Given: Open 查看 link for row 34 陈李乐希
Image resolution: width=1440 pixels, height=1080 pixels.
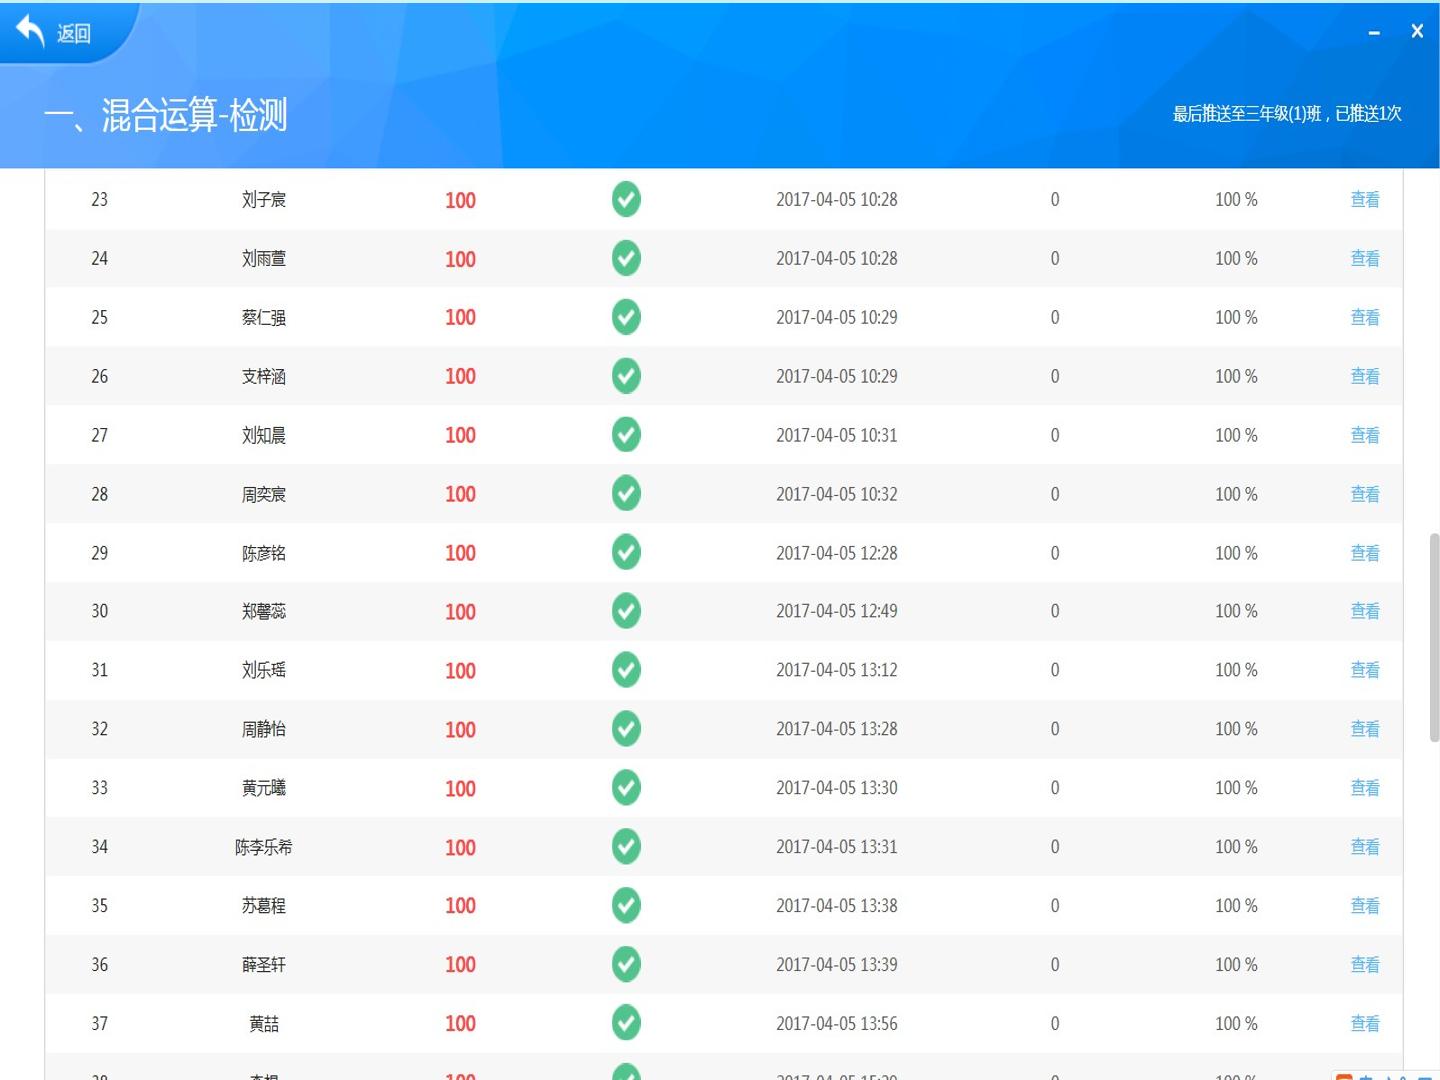Looking at the screenshot, I should [1365, 848].
